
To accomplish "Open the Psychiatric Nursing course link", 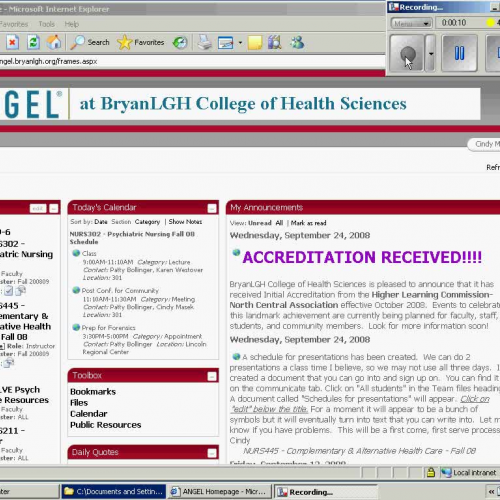I will [x=26, y=249].
